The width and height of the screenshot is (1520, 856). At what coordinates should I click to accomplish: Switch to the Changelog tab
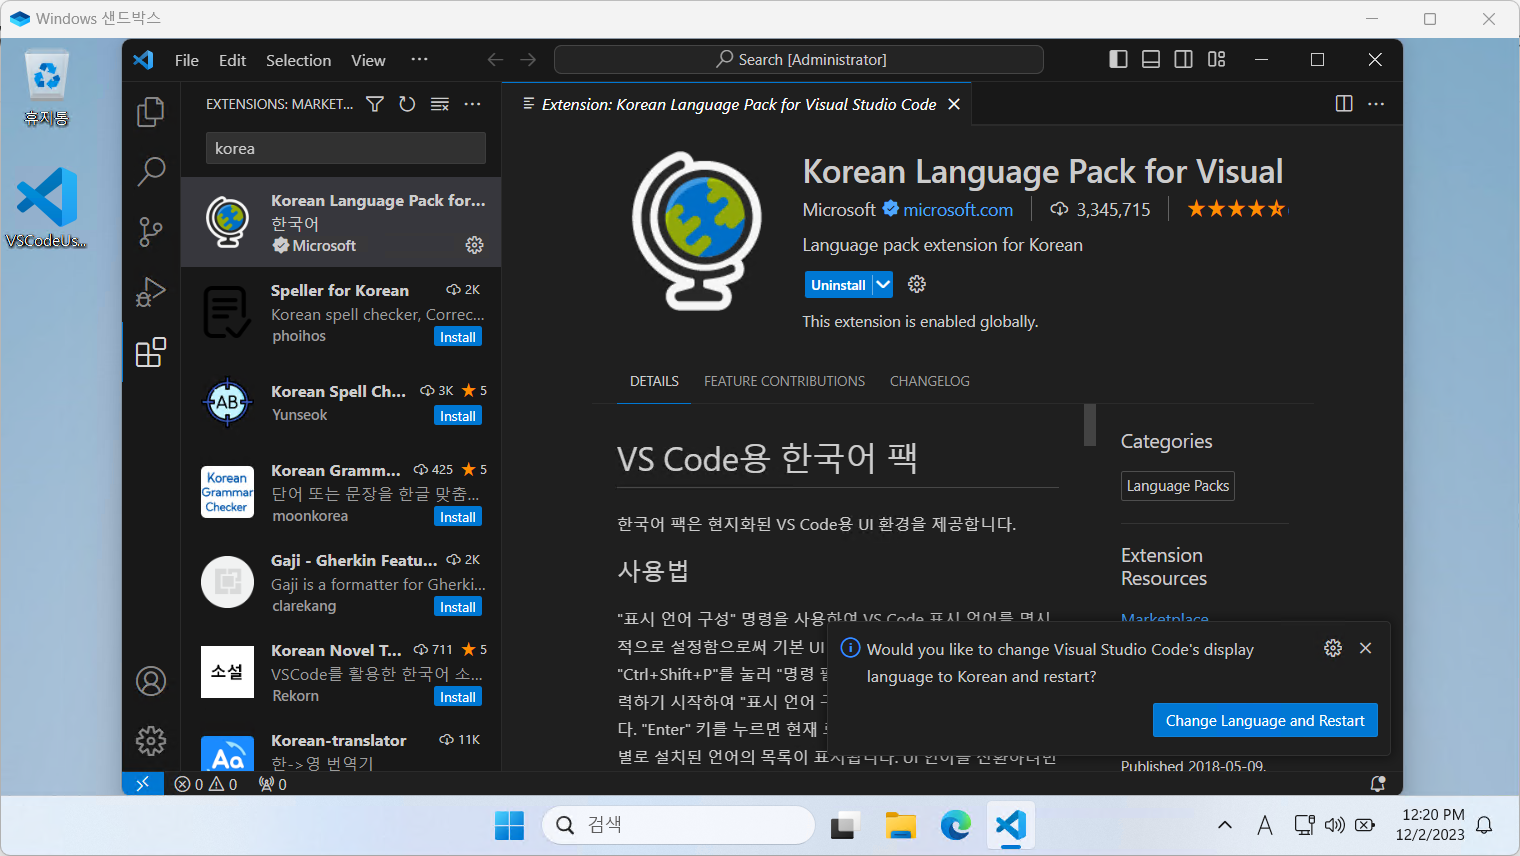(x=930, y=381)
